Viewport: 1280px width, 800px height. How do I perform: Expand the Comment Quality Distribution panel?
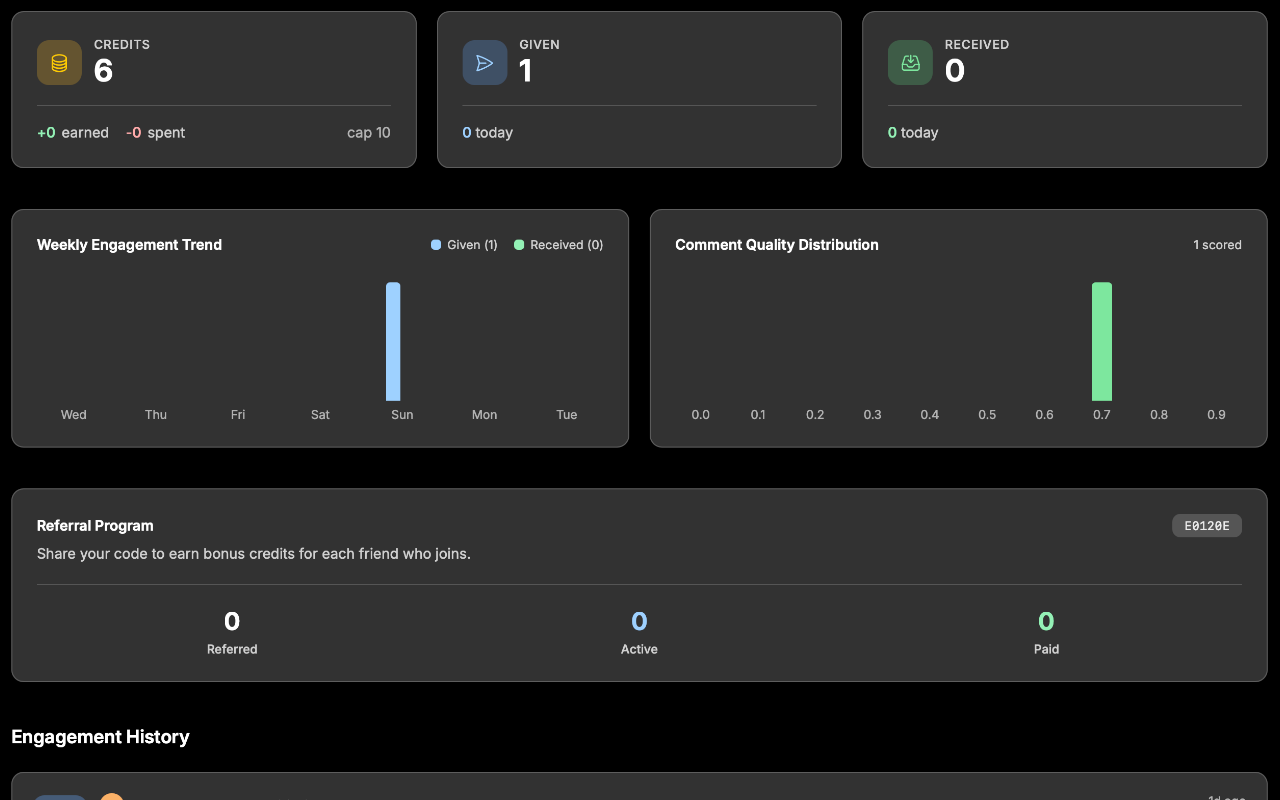click(x=777, y=244)
